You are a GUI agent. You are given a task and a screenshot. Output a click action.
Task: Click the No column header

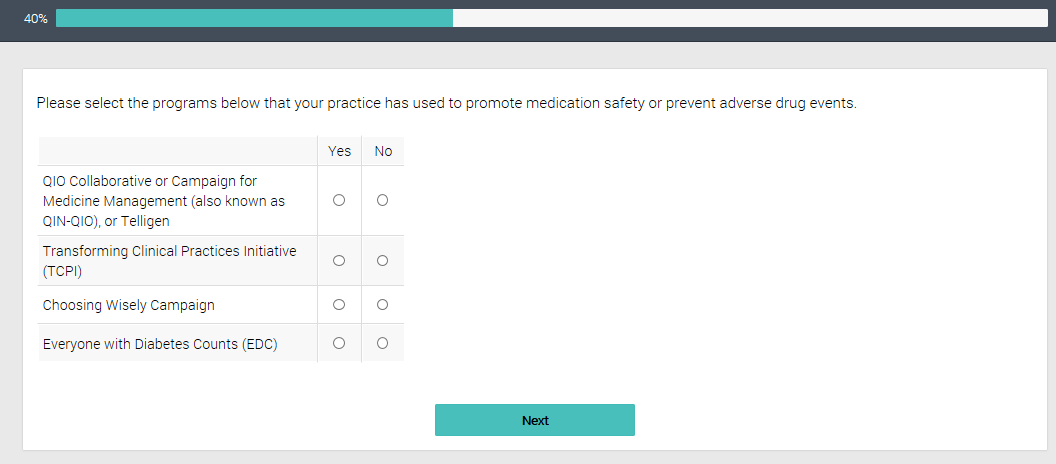383,151
